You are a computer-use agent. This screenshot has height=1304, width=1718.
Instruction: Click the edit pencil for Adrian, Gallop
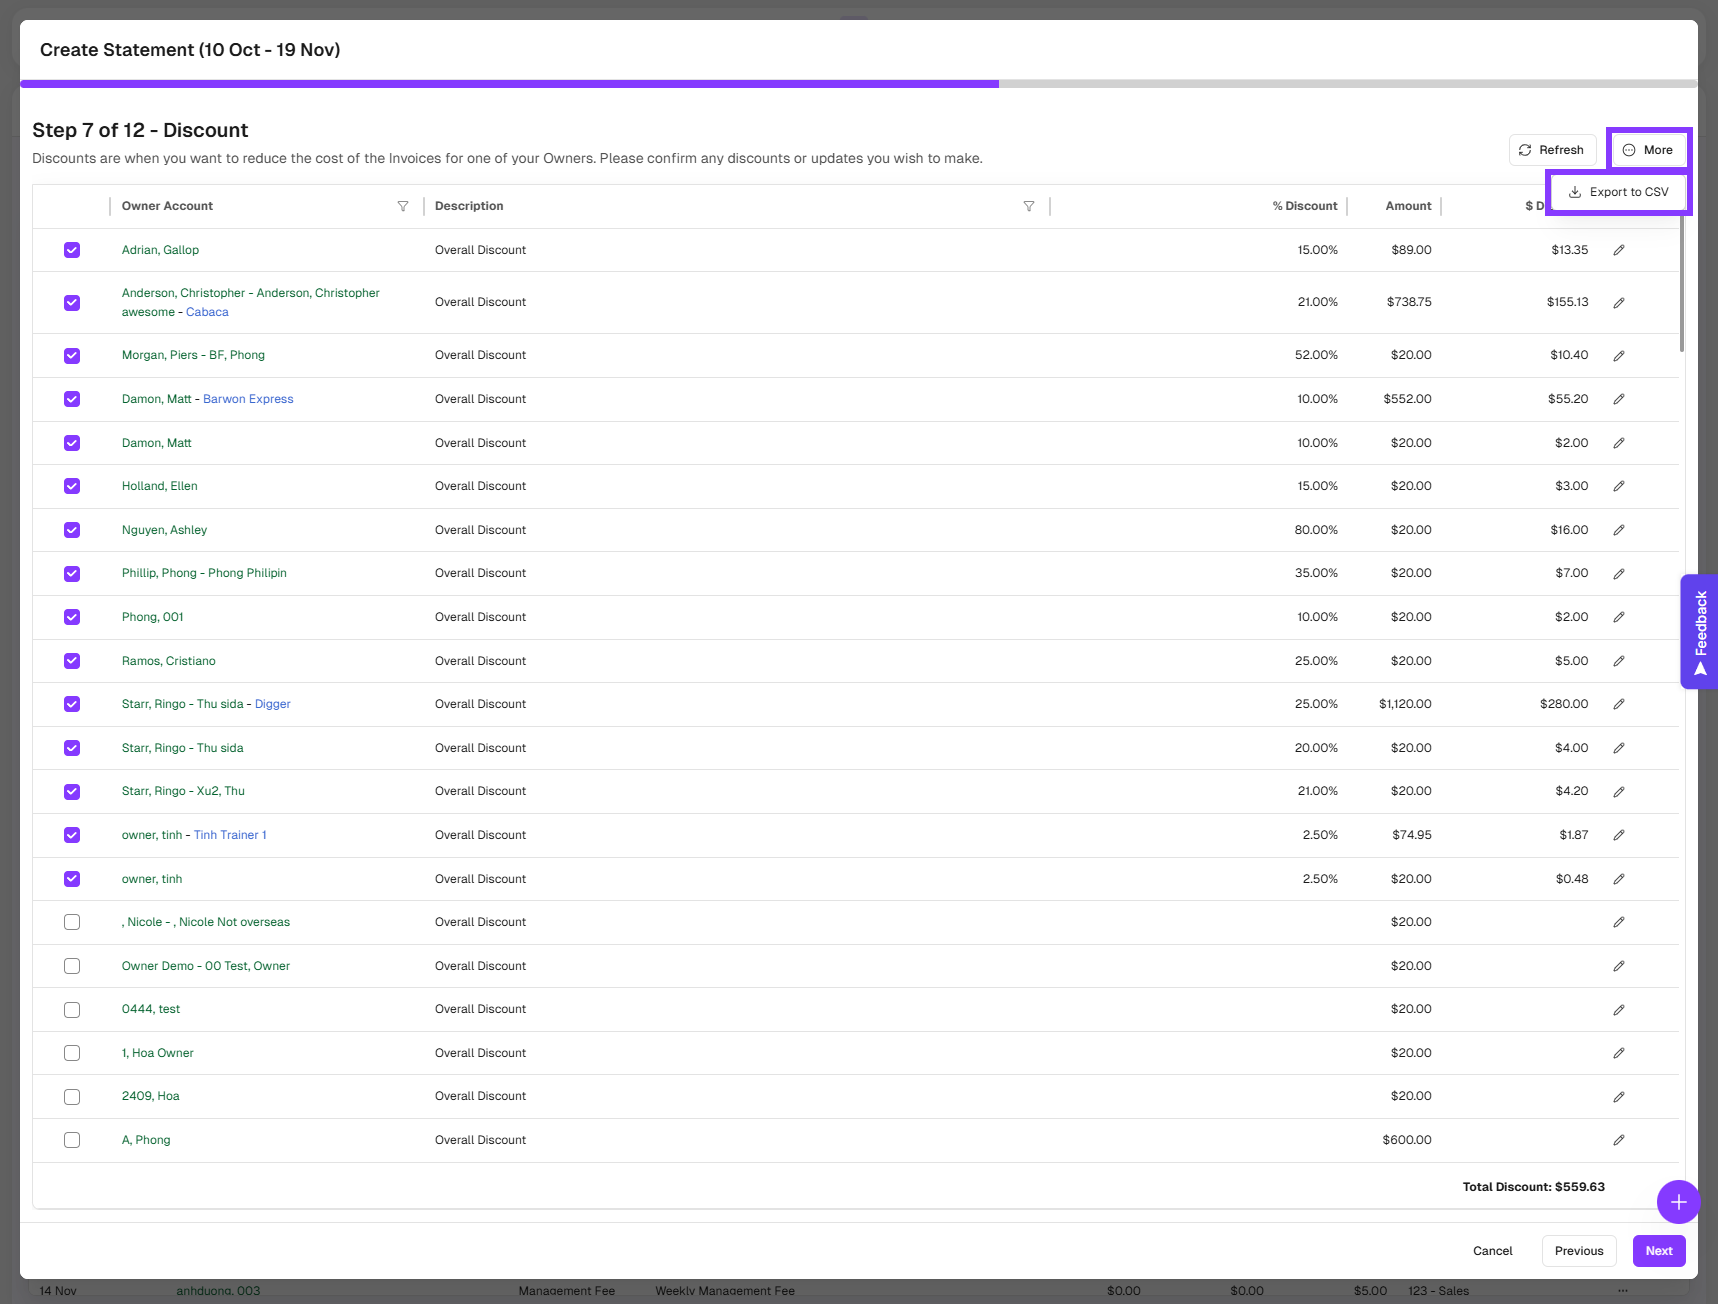(x=1618, y=250)
